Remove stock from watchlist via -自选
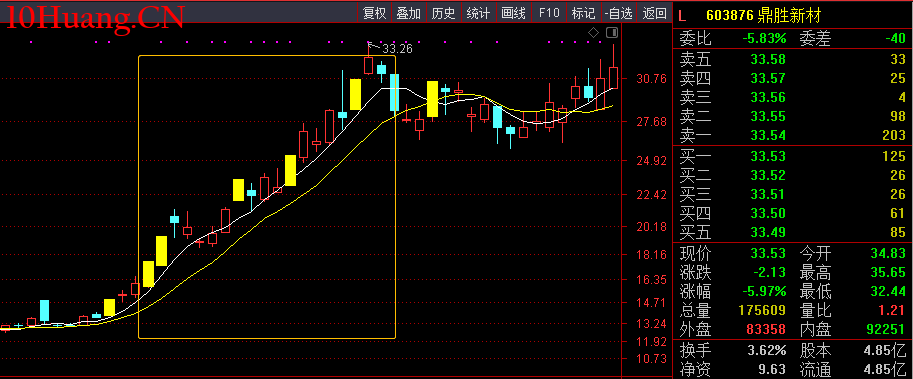This screenshot has width=913, height=379. click(619, 13)
